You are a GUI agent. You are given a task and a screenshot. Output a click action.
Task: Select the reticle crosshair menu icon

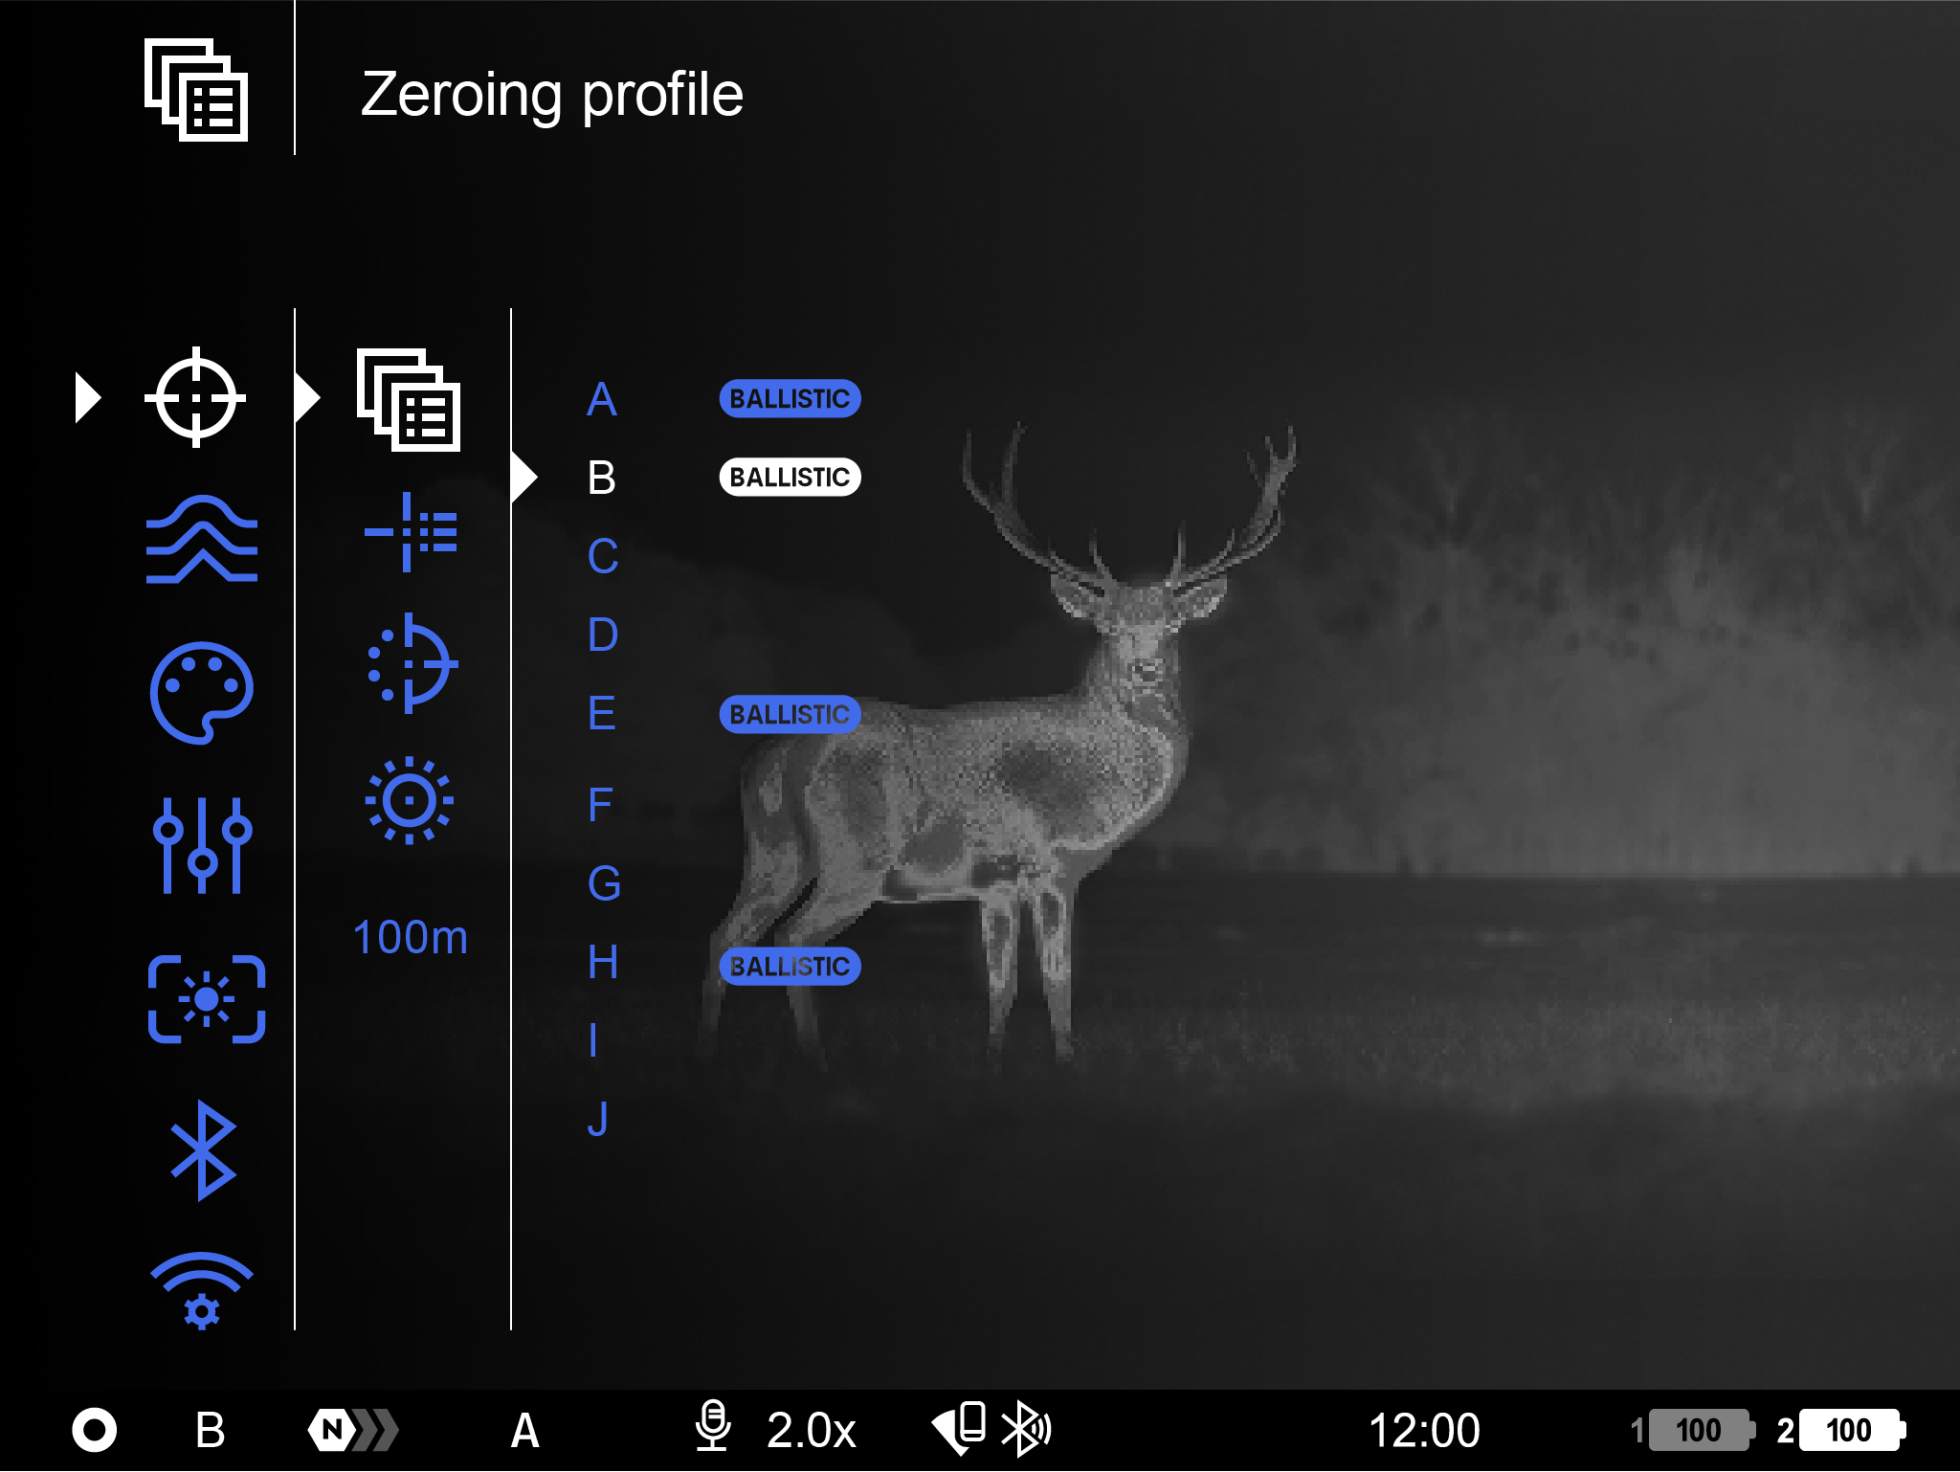(x=196, y=397)
